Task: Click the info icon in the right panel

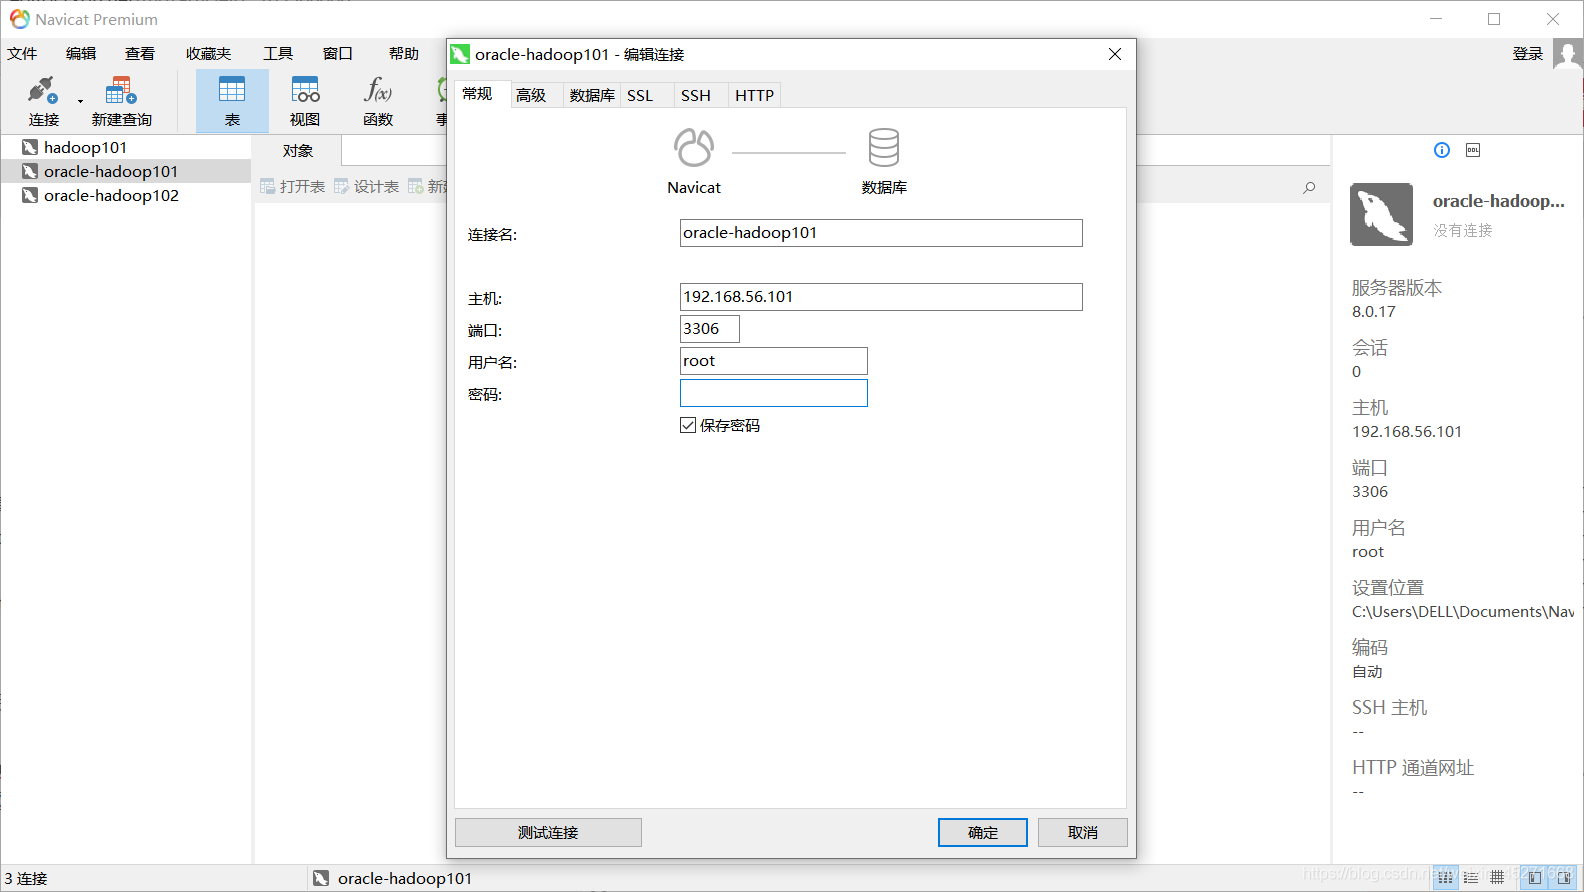Action: (x=1442, y=150)
